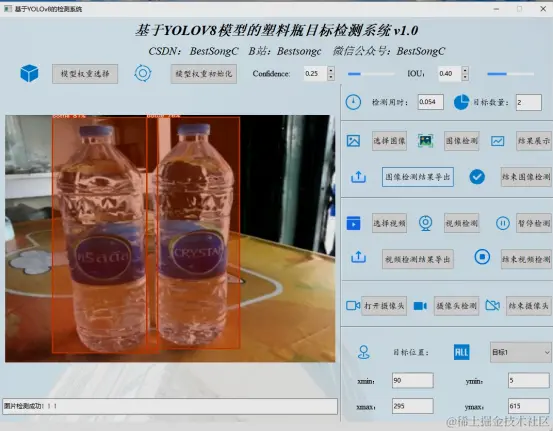The width and height of the screenshot is (554, 432).
Task: Click the circular target reset icon
Action: [x=143, y=73]
